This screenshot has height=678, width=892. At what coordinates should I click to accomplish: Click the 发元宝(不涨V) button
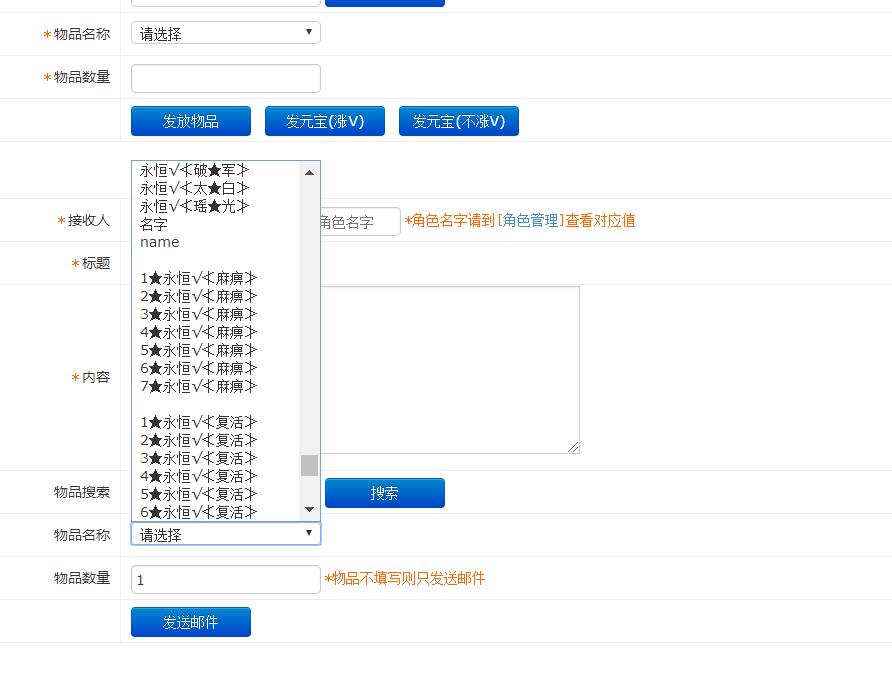click(458, 121)
